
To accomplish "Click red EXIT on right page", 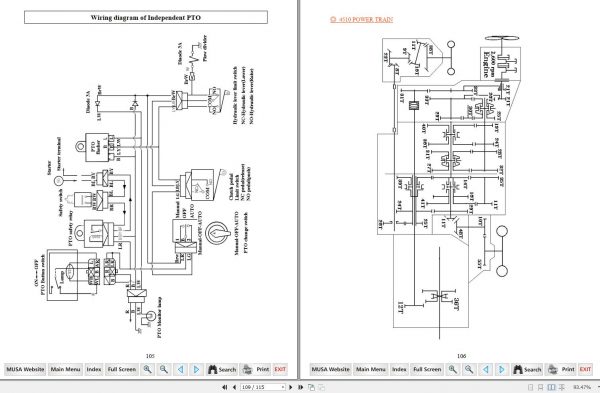I will 585,369.
